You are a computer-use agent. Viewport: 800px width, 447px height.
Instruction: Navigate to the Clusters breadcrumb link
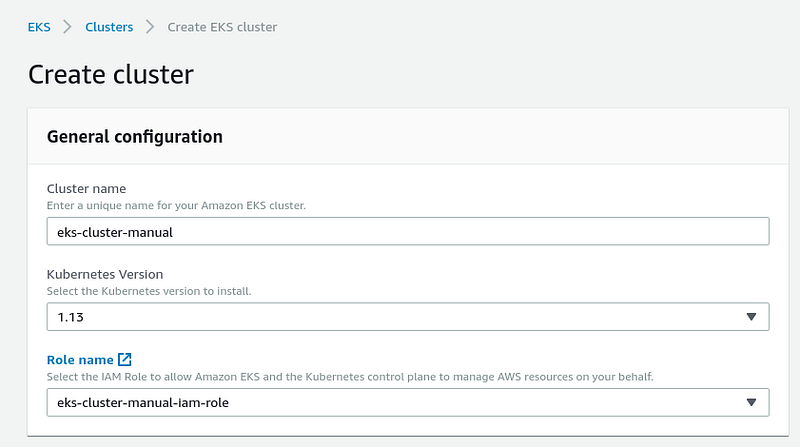109,27
